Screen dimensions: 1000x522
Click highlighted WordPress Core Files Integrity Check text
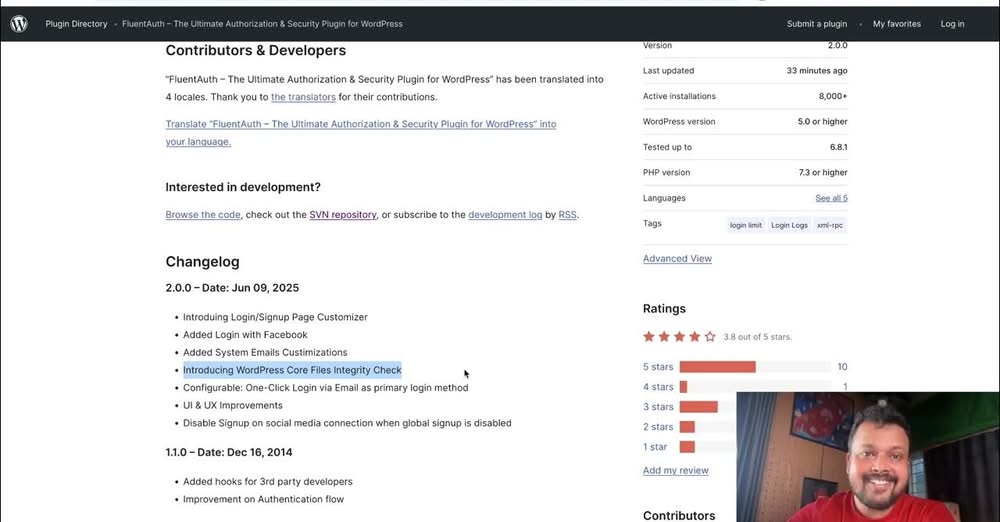click(x=292, y=370)
